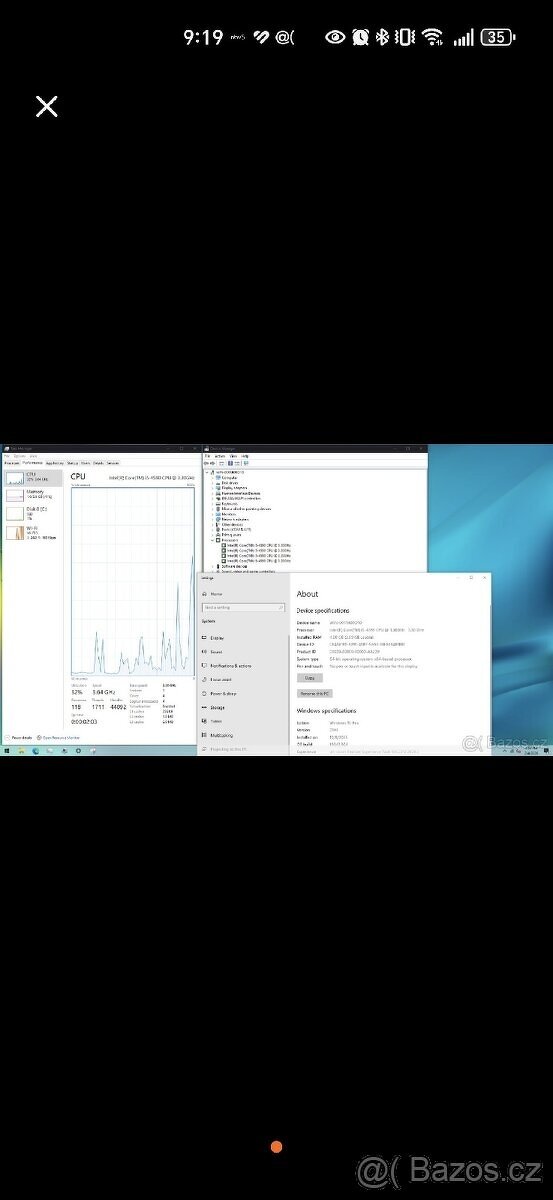The height and width of the screenshot is (1200, 553).
Task: Select Ports (COM & LPT) entry
Action: pyautogui.click(x=235, y=530)
